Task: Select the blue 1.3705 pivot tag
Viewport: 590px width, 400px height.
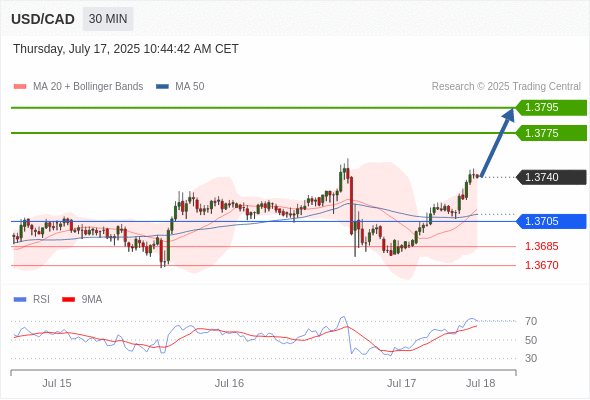Action: [551, 221]
